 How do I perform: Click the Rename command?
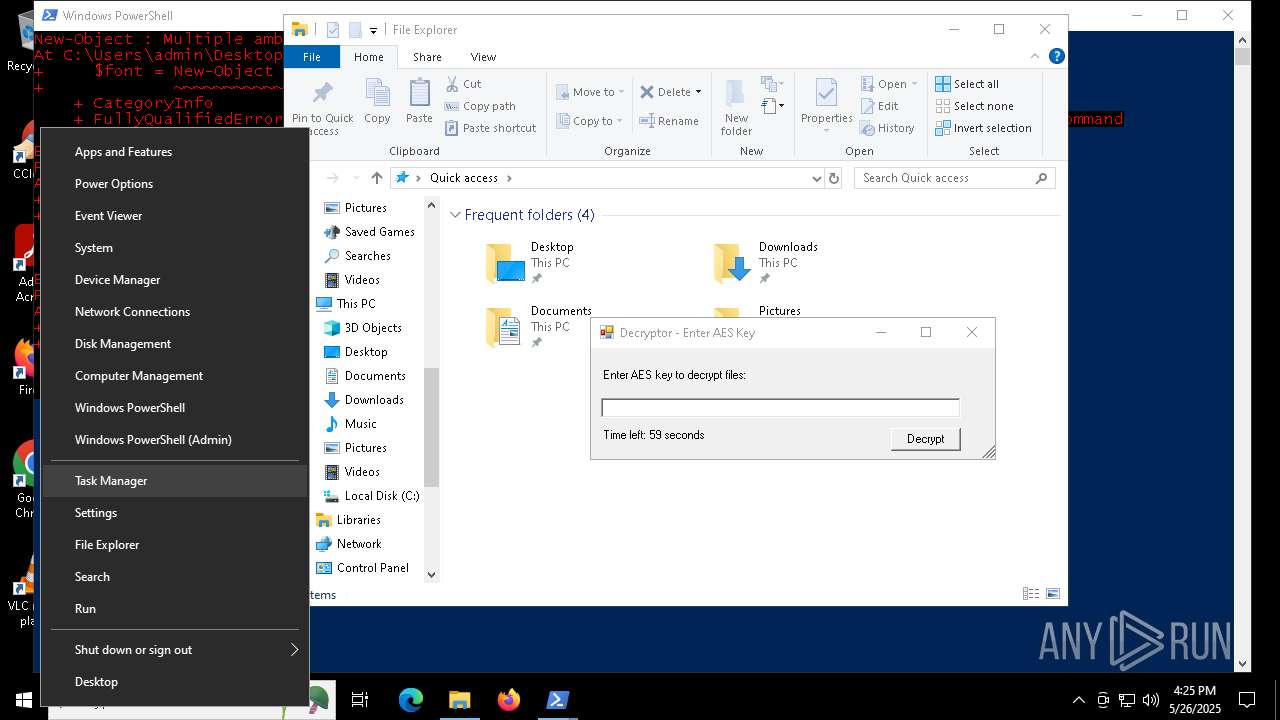point(669,121)
